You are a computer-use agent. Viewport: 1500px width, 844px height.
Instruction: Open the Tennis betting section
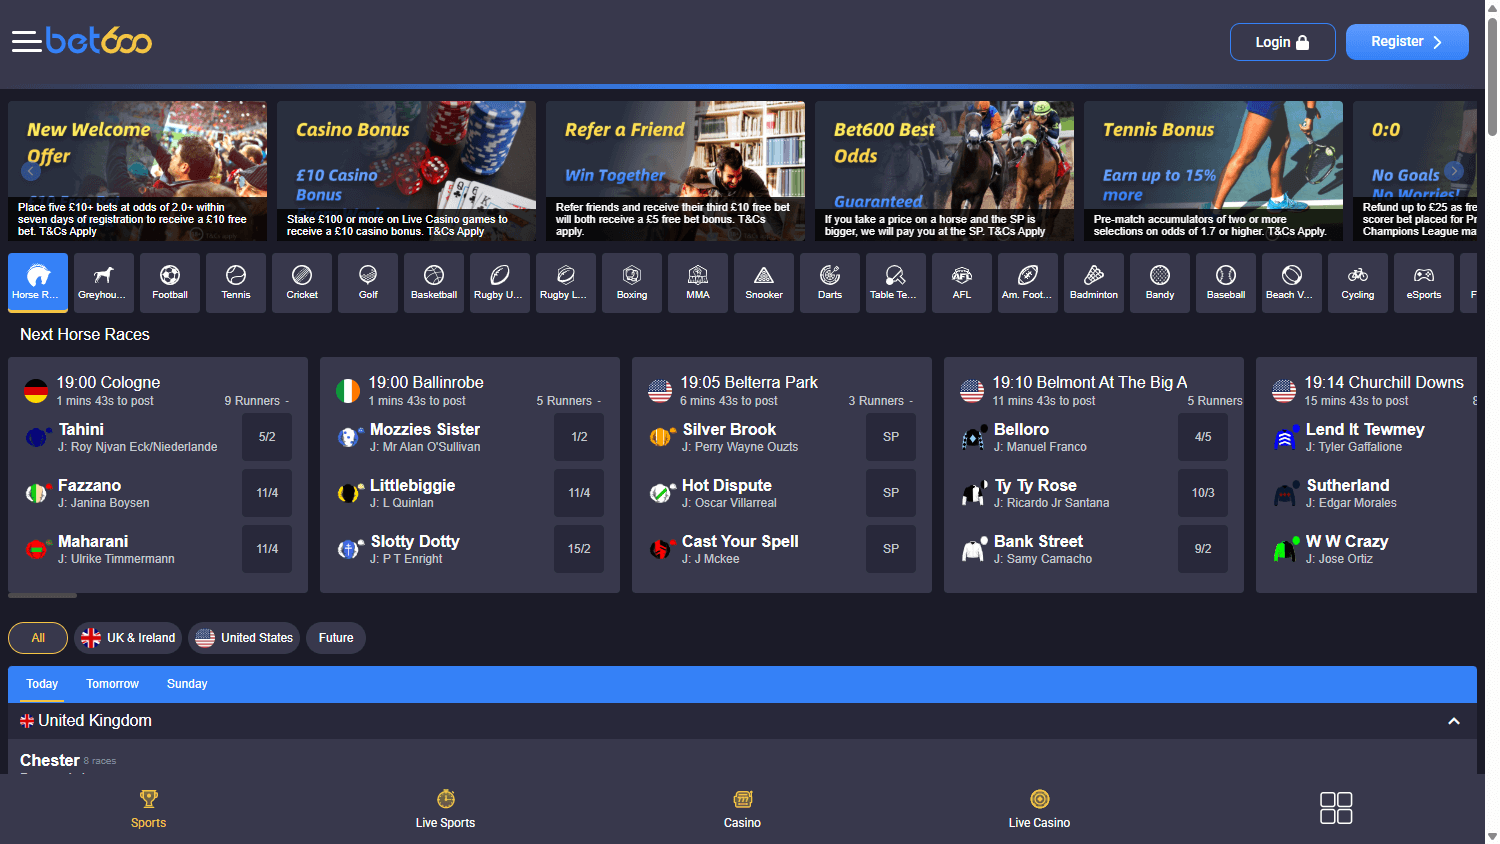(x=235, y=282)
